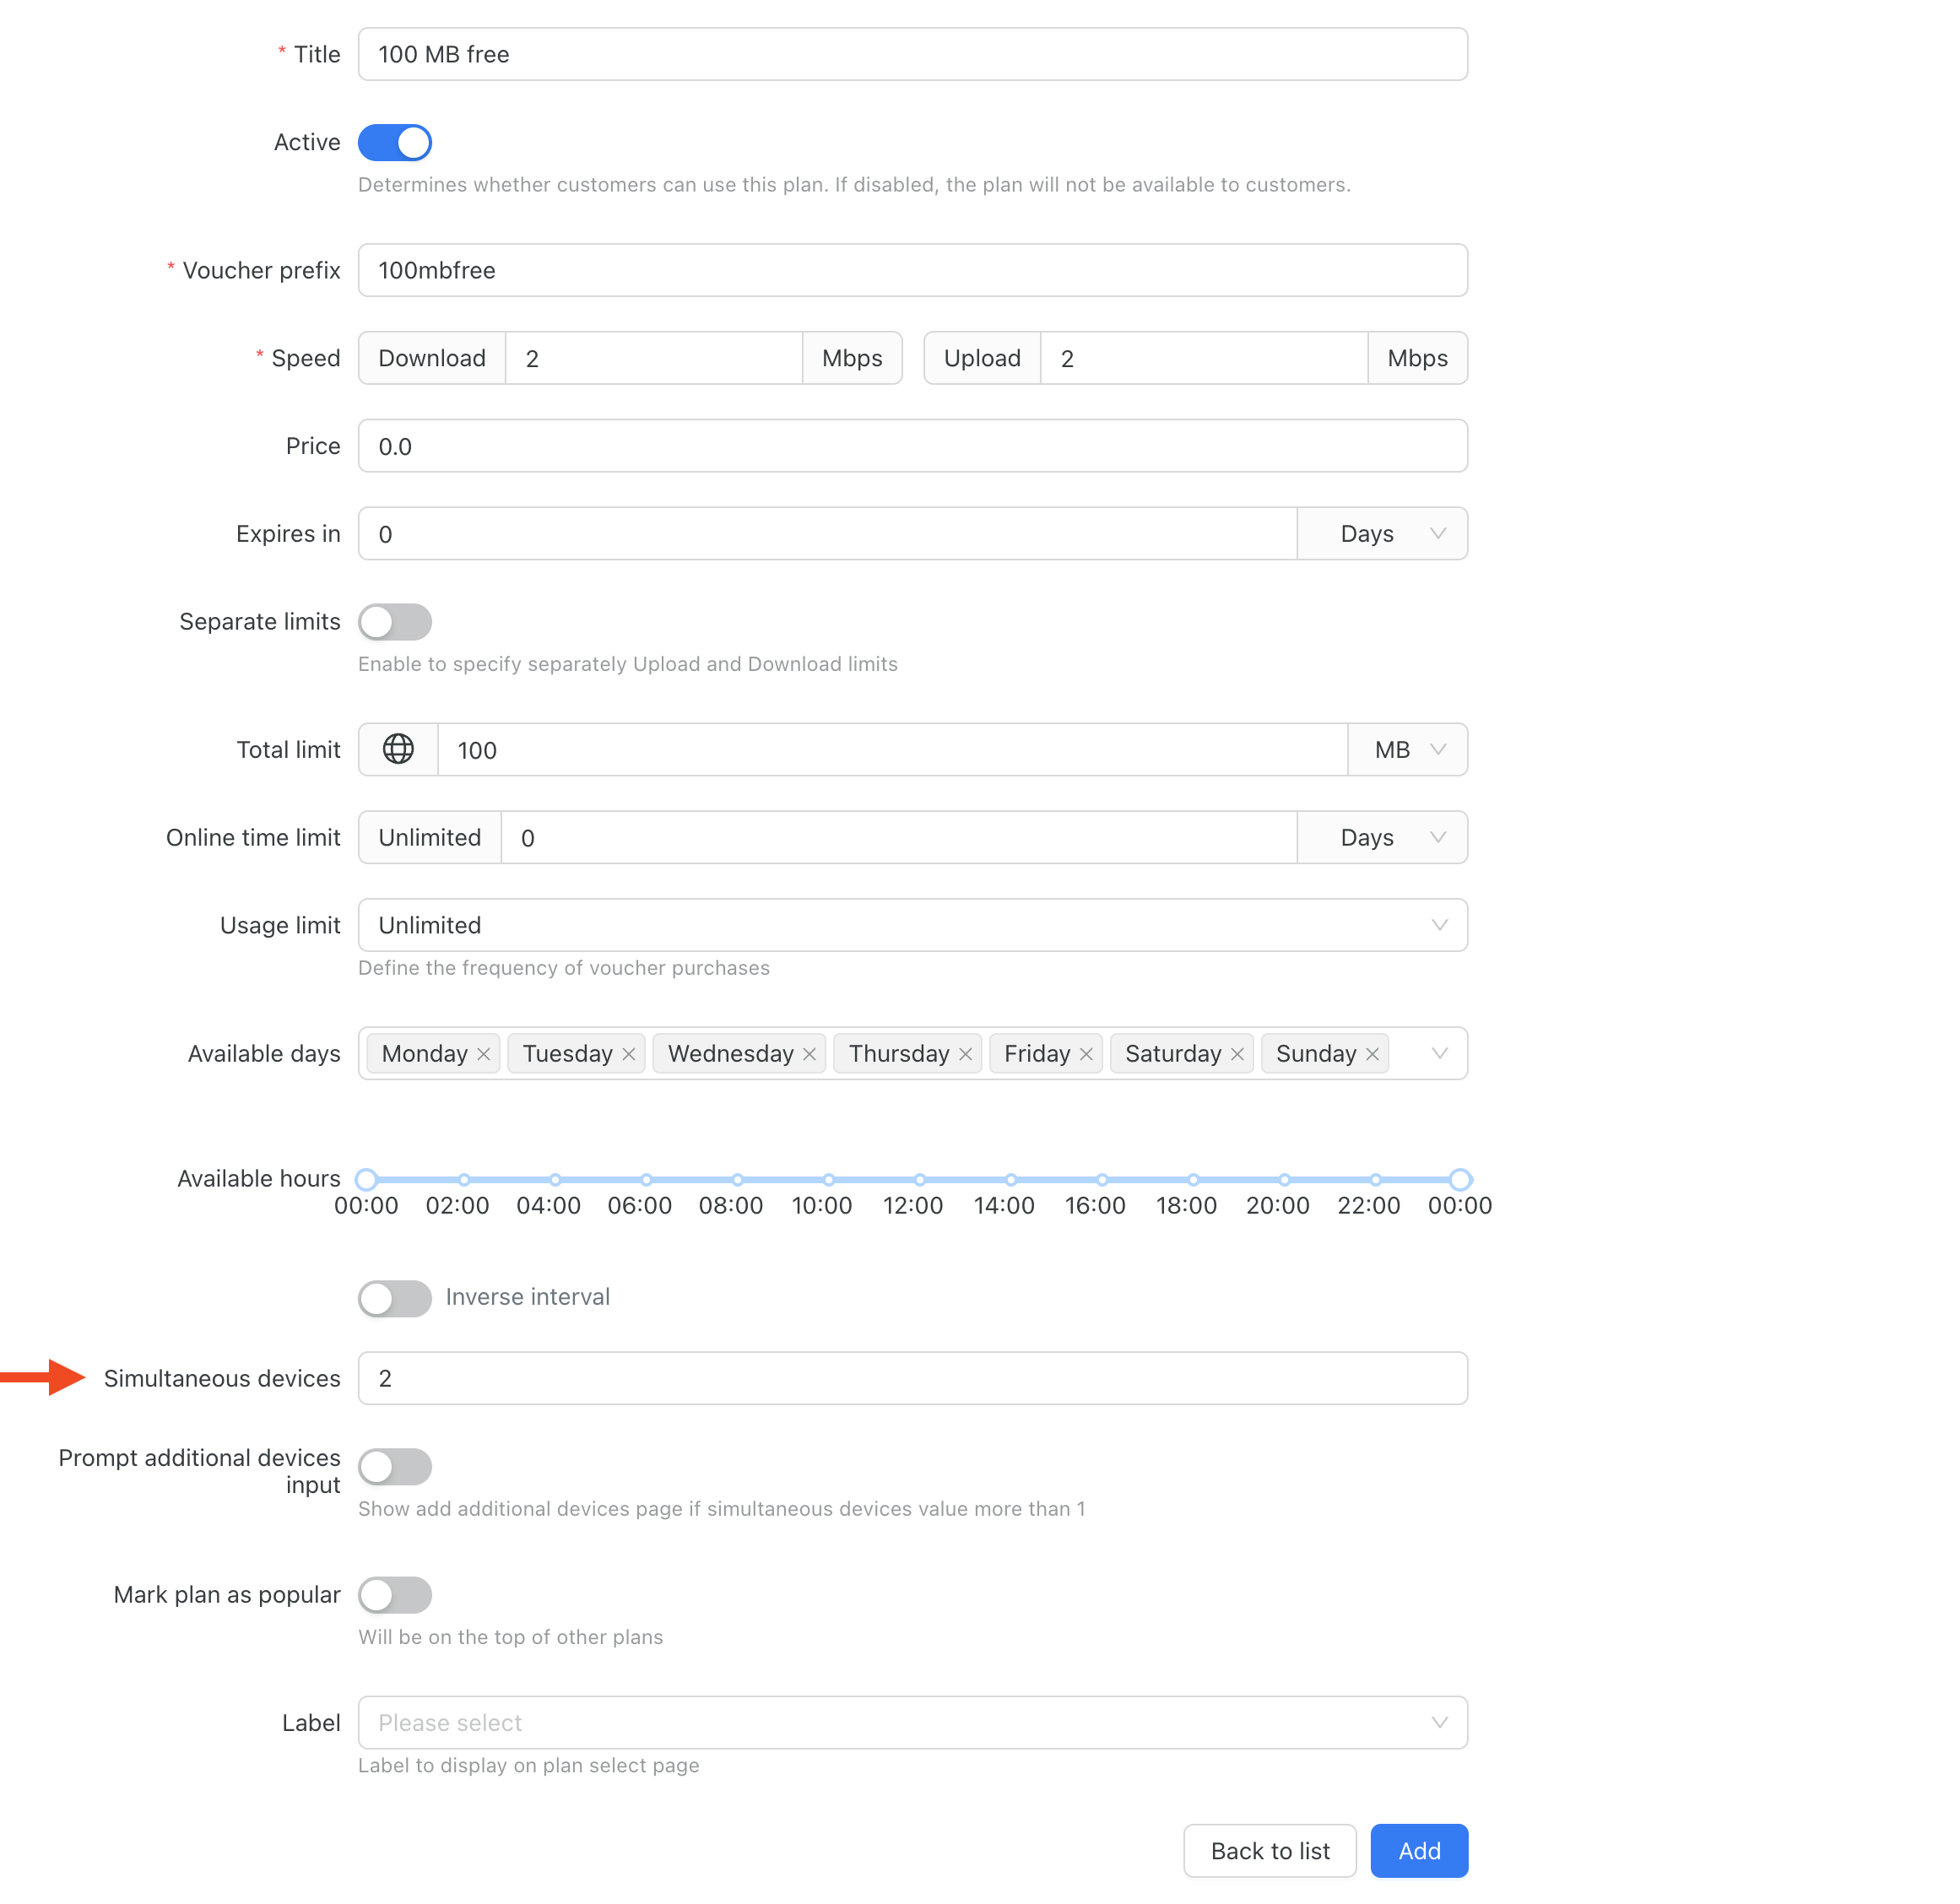Remove the Thursday tag from Available days
Viewport: 1960px width, 1904px height.
pyautogui.click(x=965, y=1054)
